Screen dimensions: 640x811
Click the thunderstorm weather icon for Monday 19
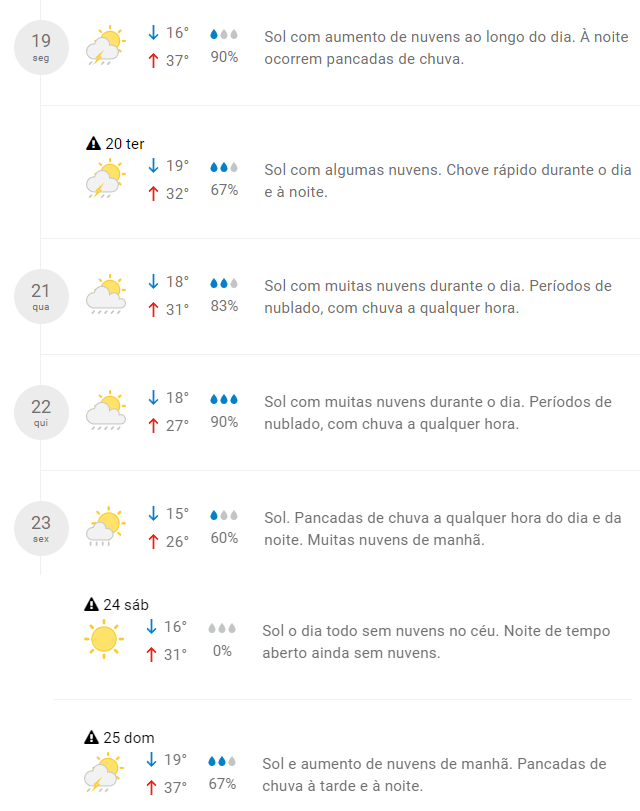[x=104, y=46]
